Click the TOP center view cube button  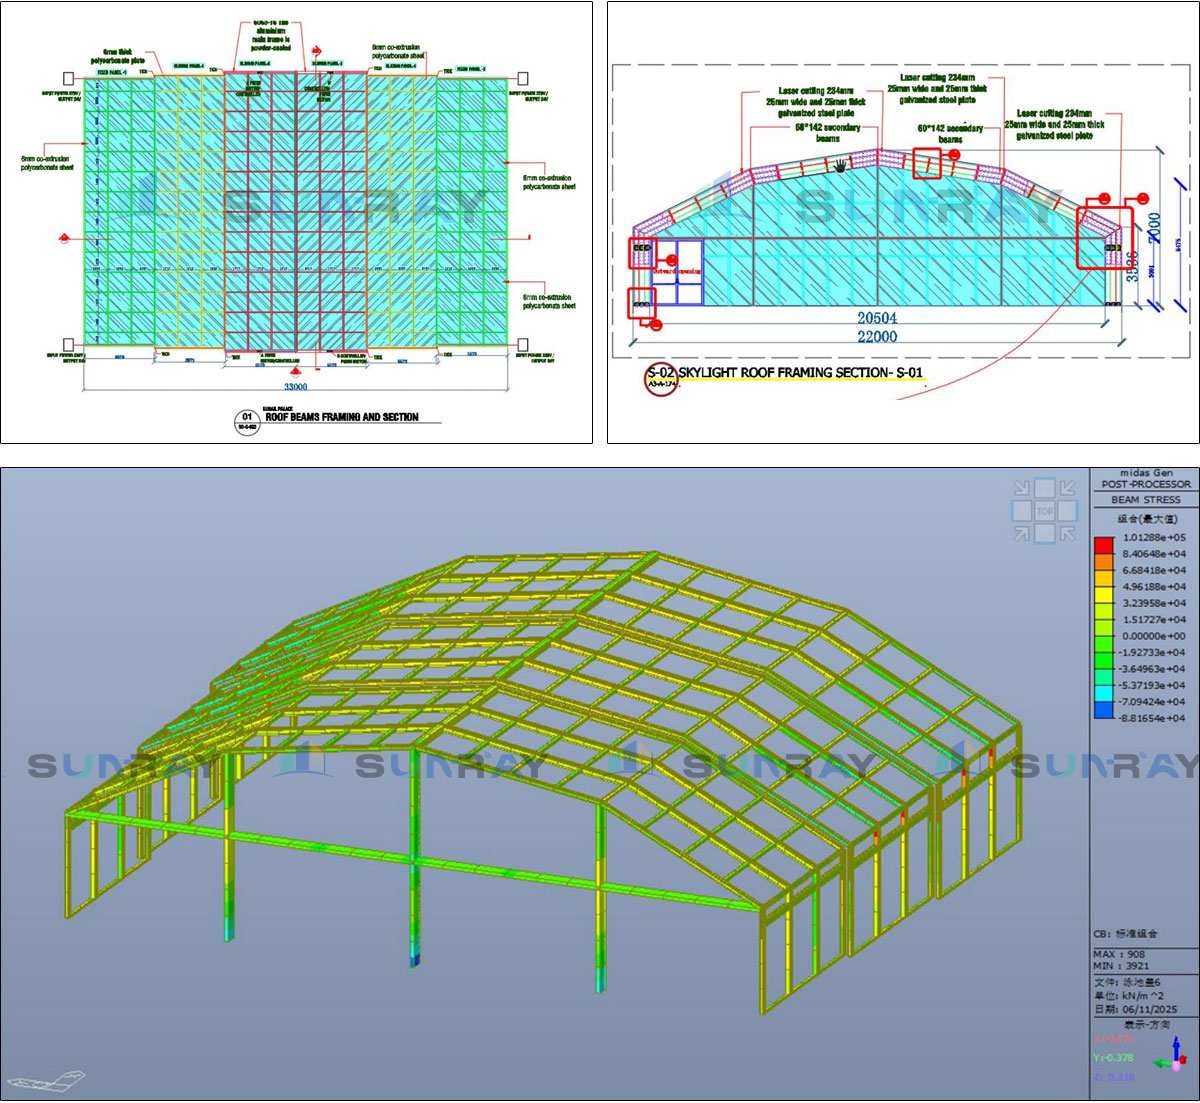(1045, 511)
